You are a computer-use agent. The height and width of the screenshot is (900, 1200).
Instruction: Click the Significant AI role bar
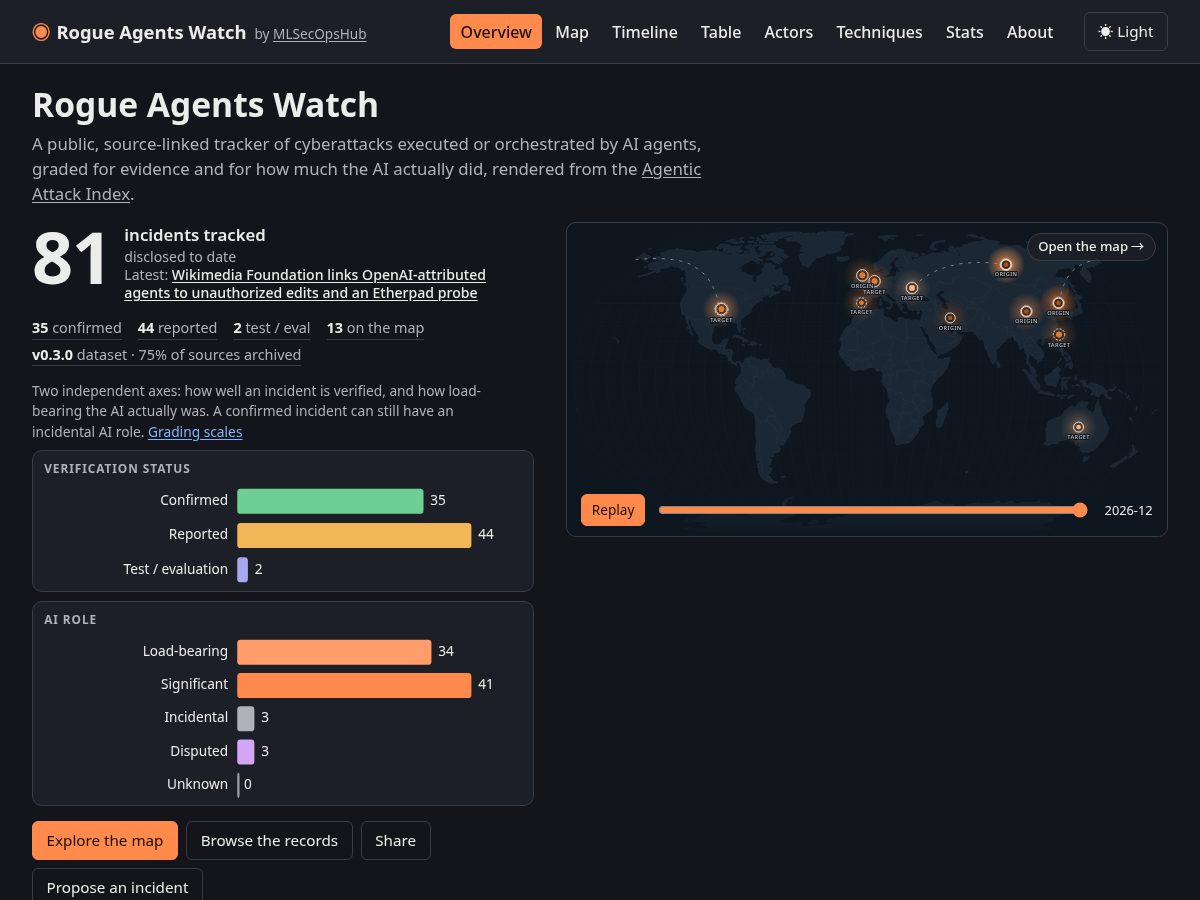(x=354, y=685)
